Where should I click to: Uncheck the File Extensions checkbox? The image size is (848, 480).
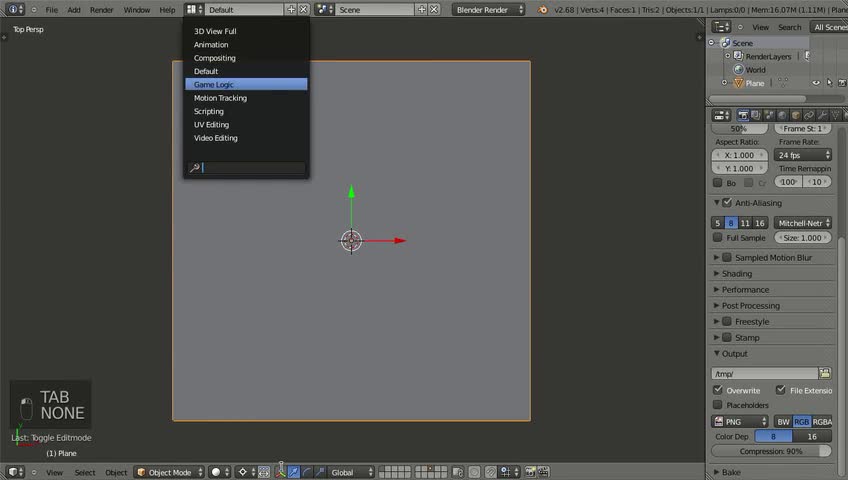[x=780, y=390]
